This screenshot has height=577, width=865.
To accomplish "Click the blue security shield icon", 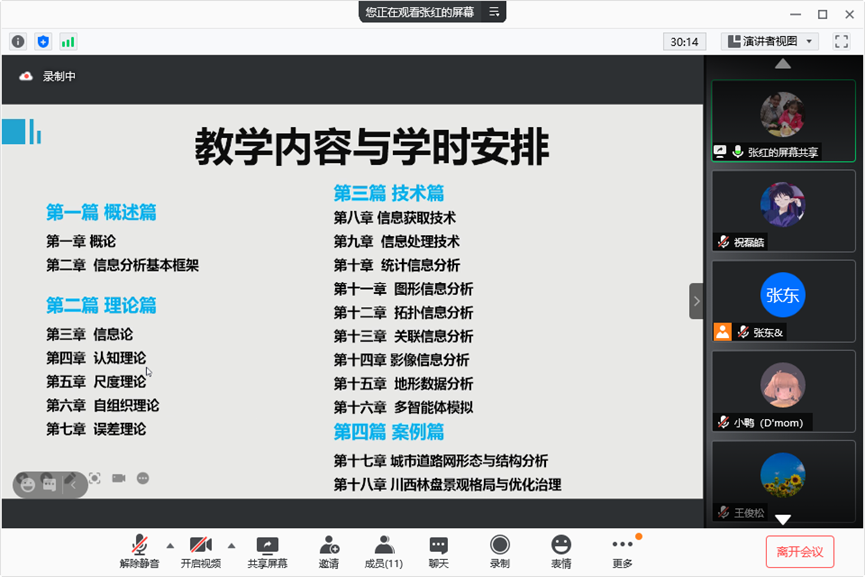I will click(43, 41).
